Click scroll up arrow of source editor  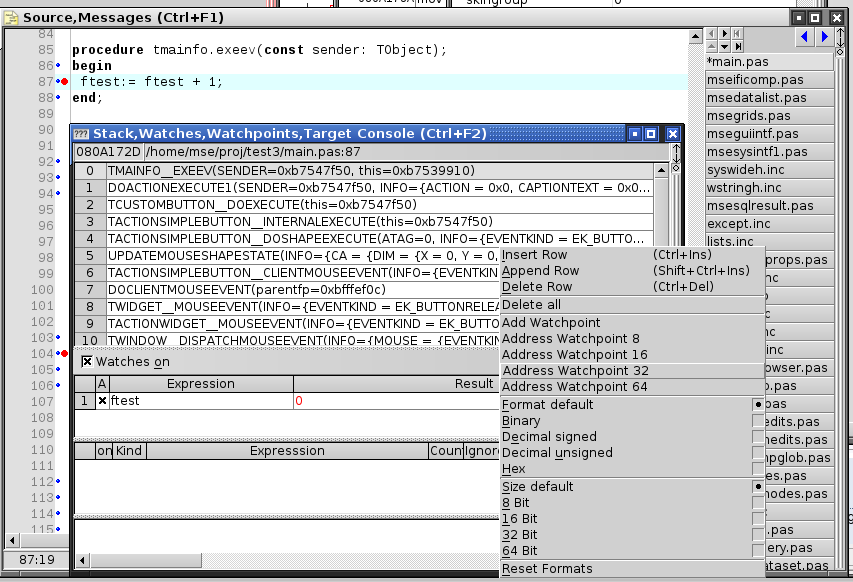[x=697, y=37]
